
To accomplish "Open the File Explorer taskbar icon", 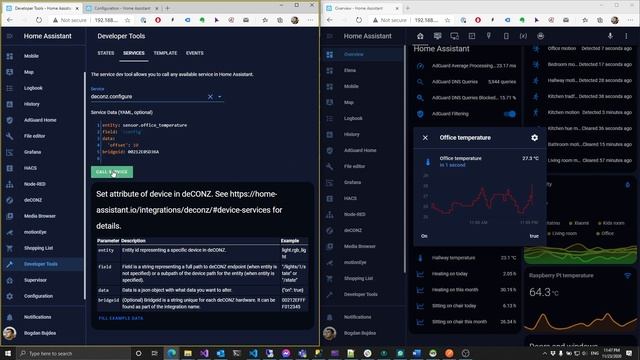I will 188,353.
